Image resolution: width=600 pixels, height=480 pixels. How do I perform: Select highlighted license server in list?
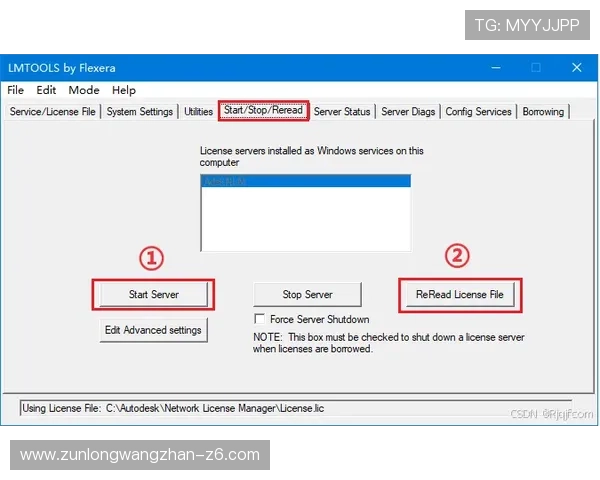(x=305, y=181)
